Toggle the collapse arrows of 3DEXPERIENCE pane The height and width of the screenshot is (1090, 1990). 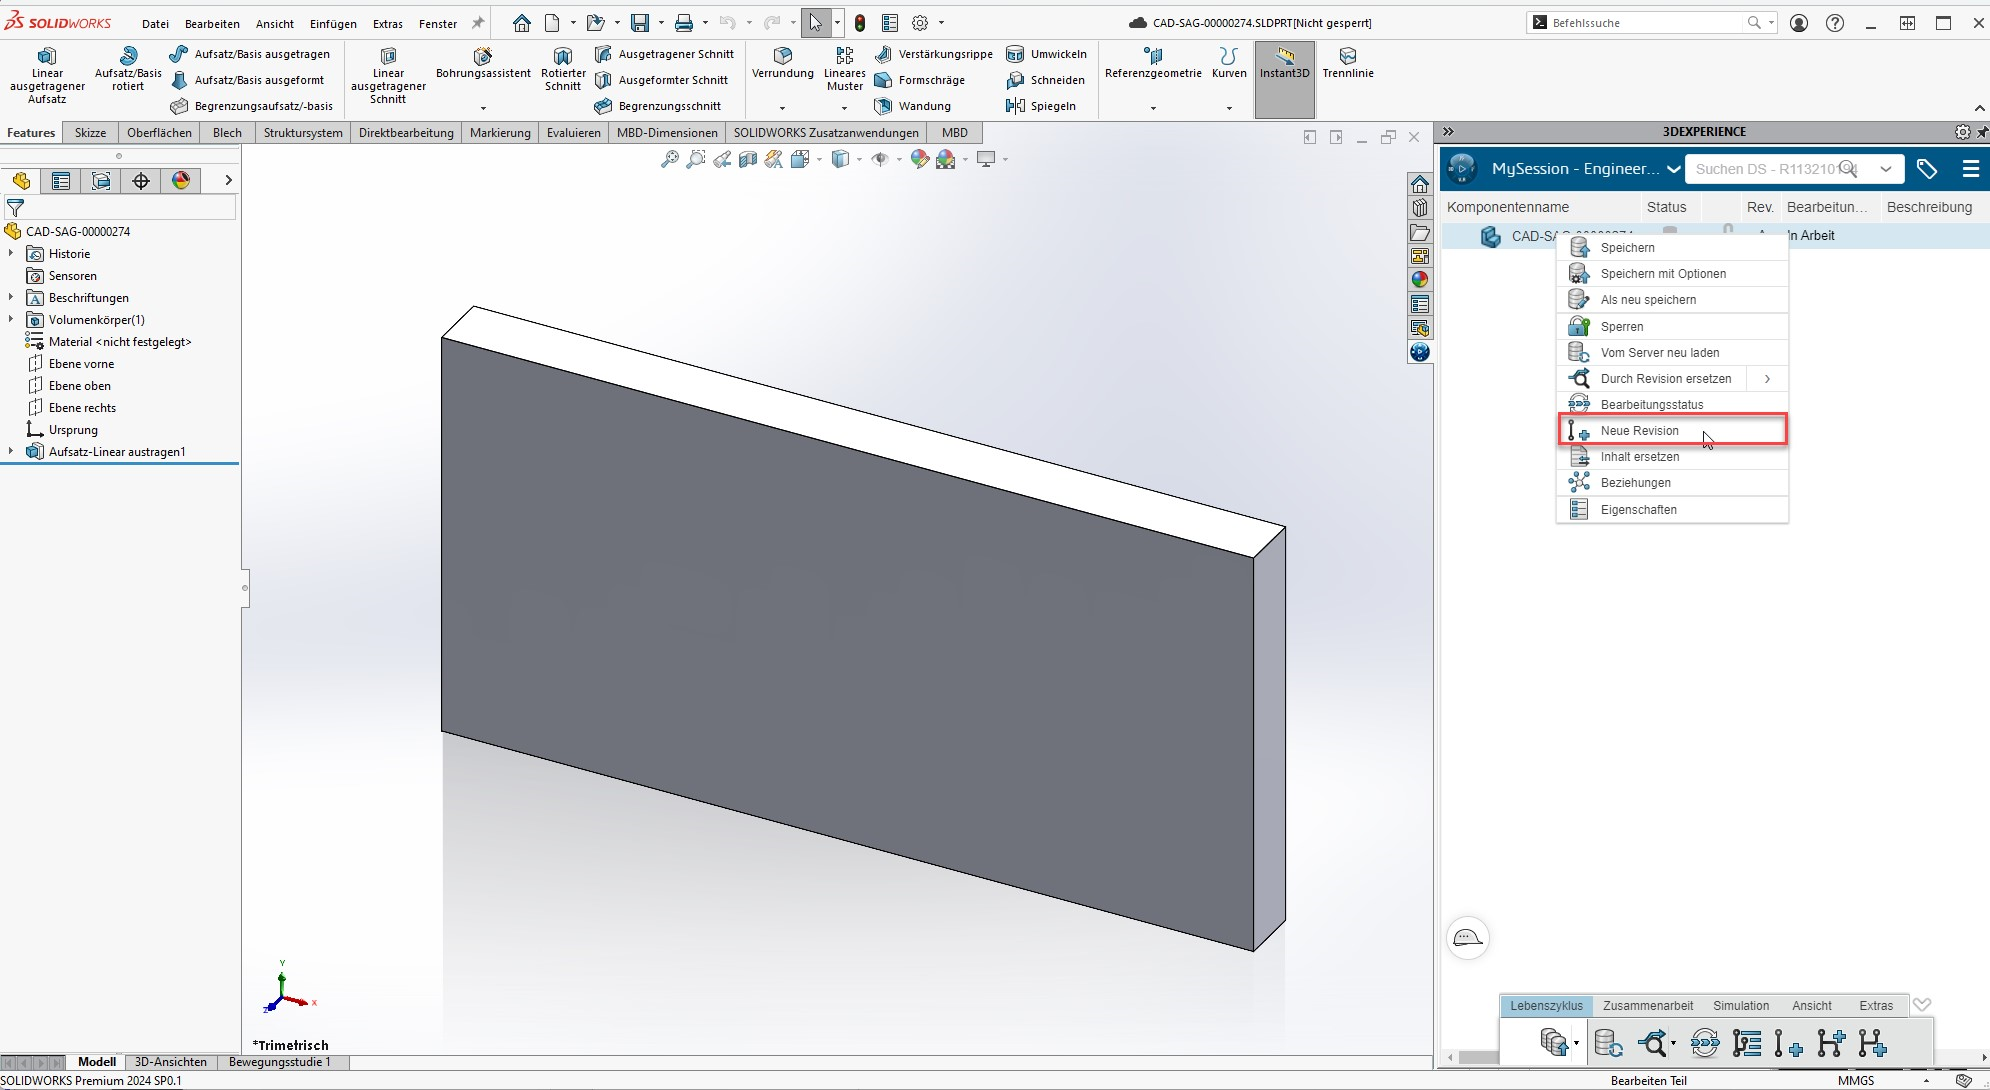coord(1448,131)
